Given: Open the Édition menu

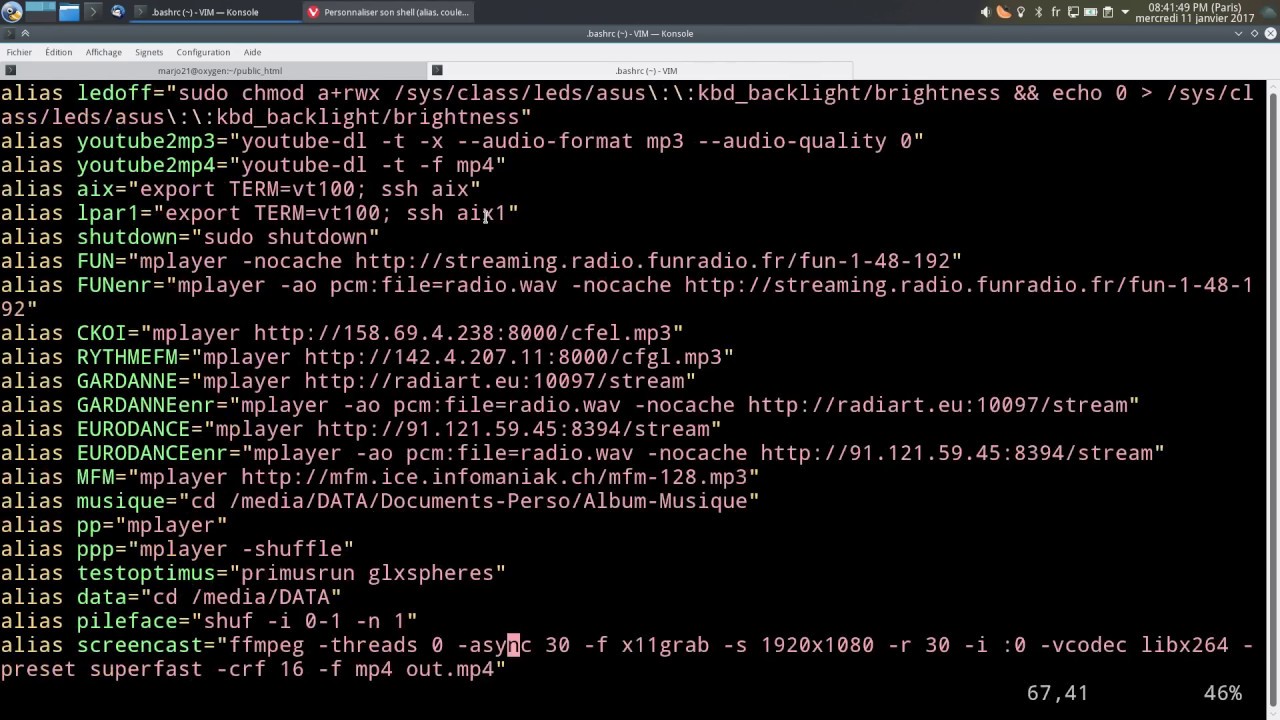Looking at the screenshot, I should 58,52.
